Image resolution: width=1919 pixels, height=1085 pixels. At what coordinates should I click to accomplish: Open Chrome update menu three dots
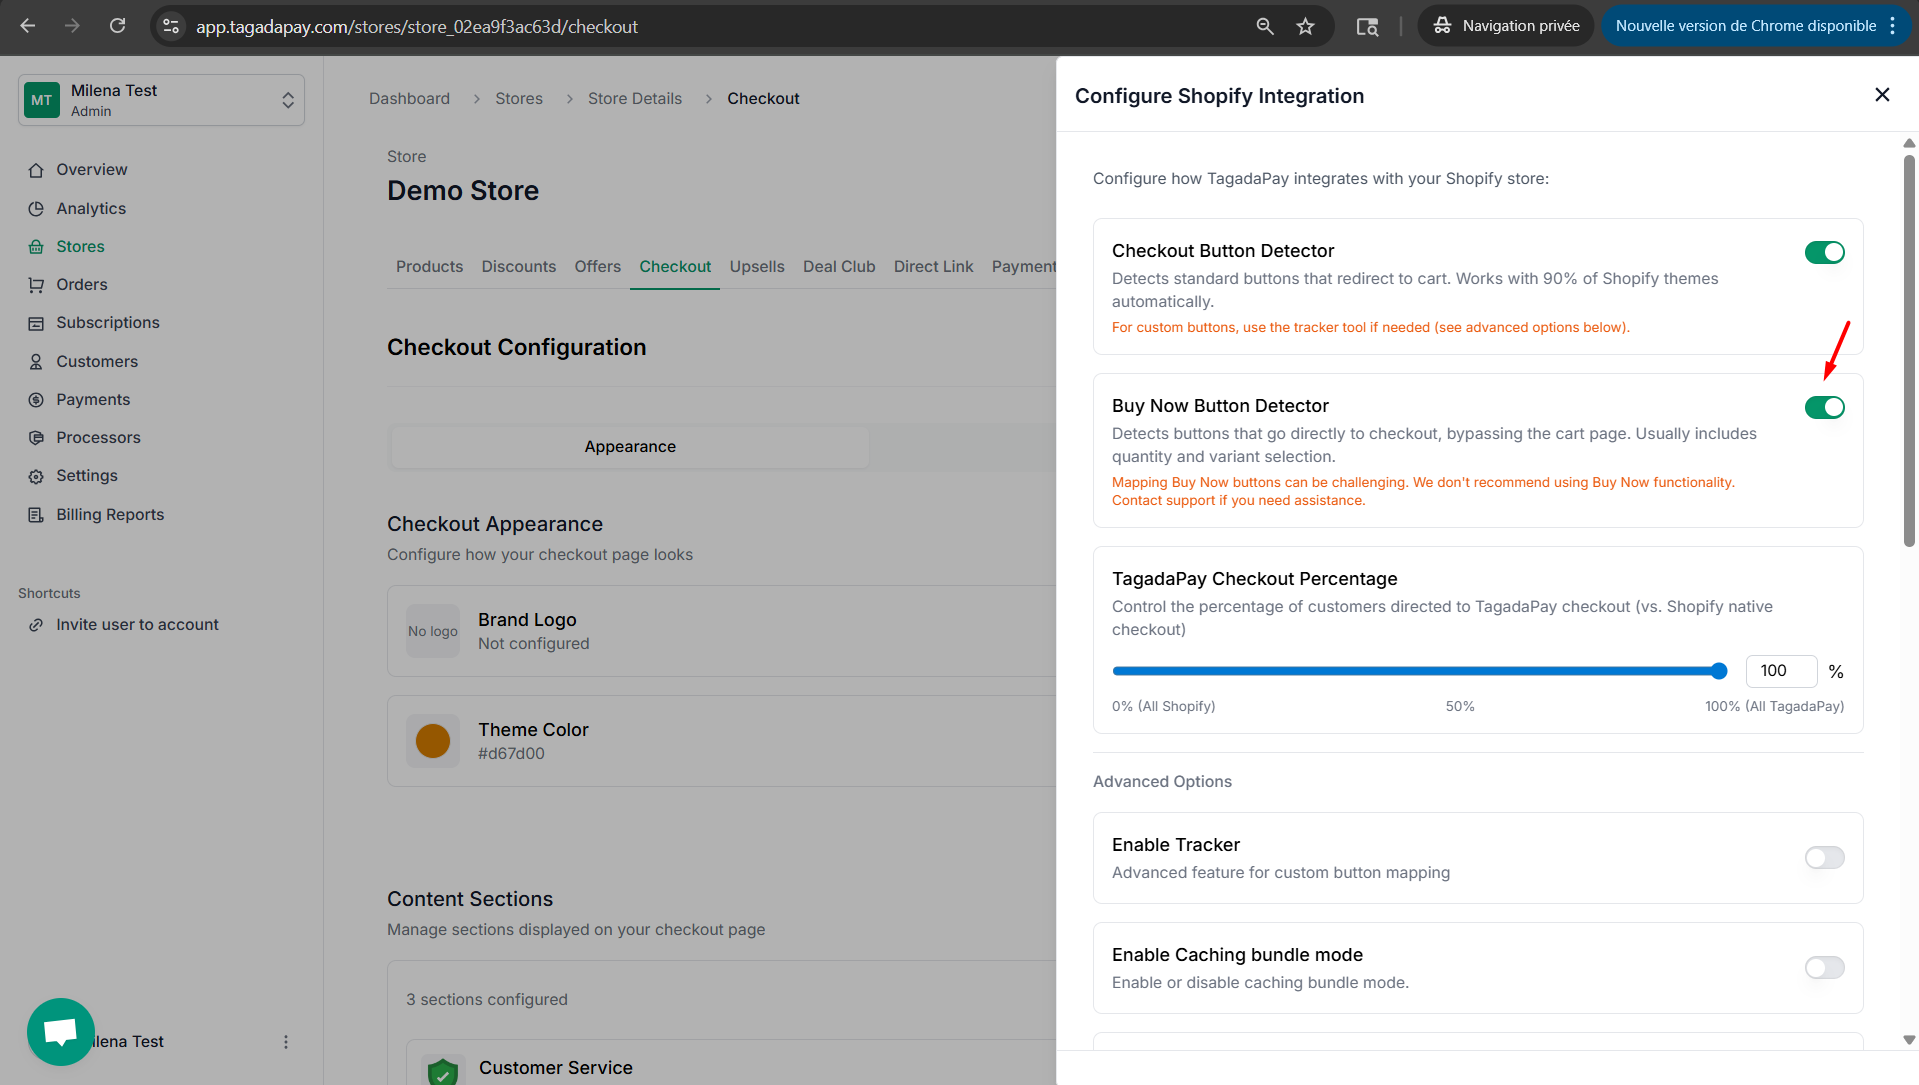point(1892,26)
